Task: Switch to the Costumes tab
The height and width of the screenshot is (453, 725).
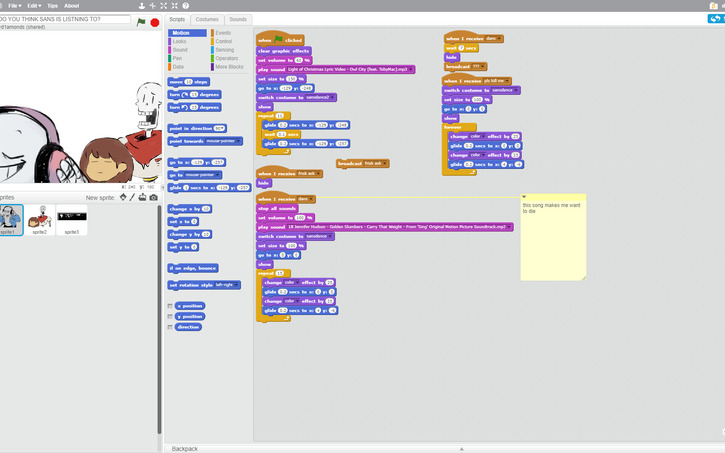Action: 207,19
